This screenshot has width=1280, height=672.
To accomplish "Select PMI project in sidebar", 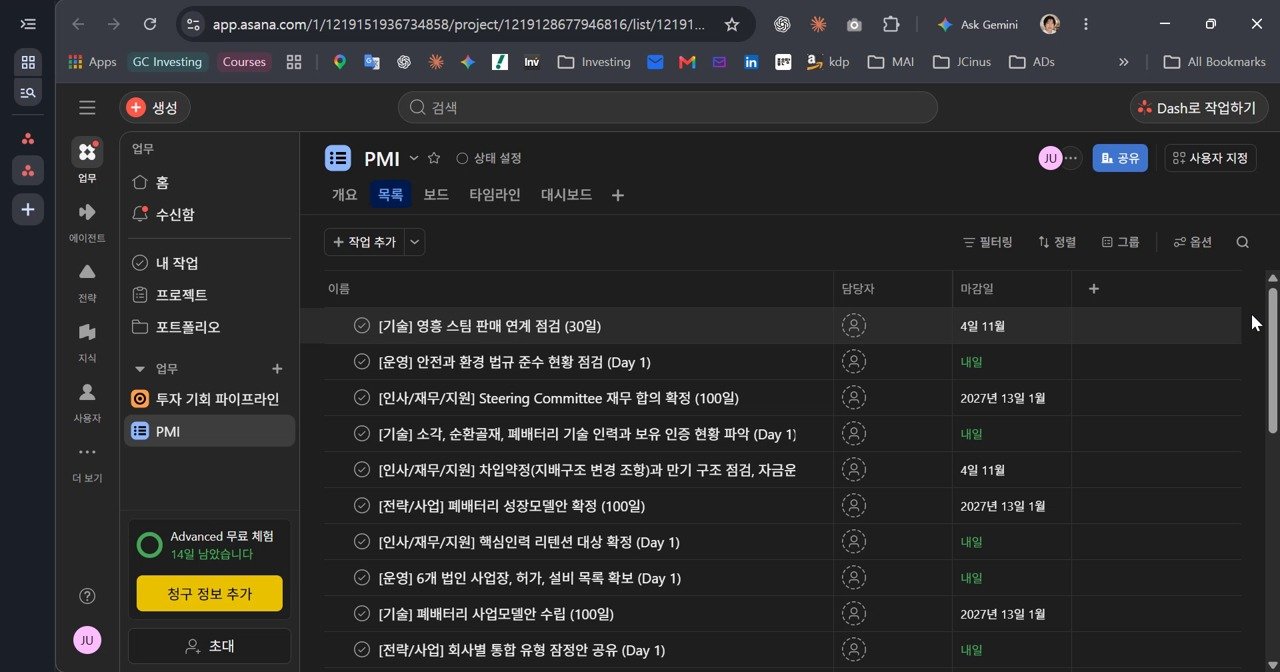I will [x=210, y=431].
